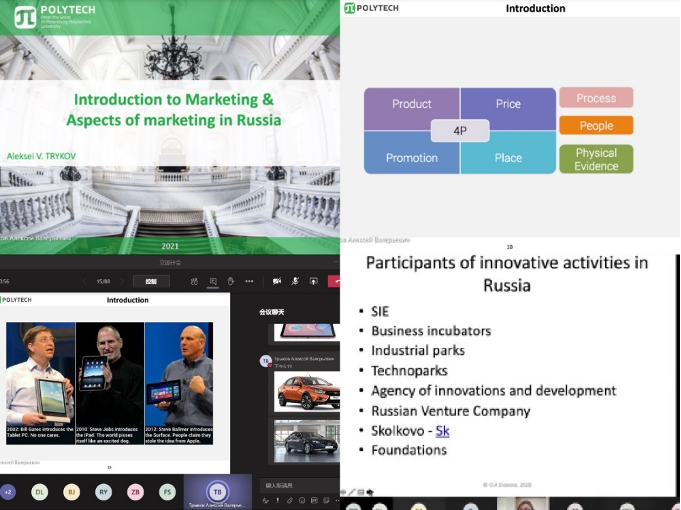Screen dimensions: 681x510
Task: Click the Business incubators bullet
Action: pos(431,331)
